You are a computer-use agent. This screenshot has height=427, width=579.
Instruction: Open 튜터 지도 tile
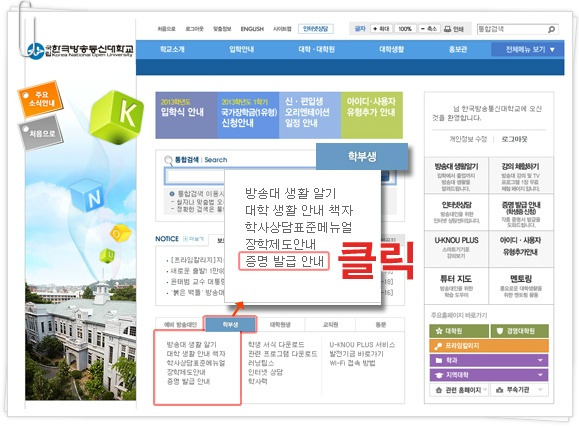click(456, 286)
